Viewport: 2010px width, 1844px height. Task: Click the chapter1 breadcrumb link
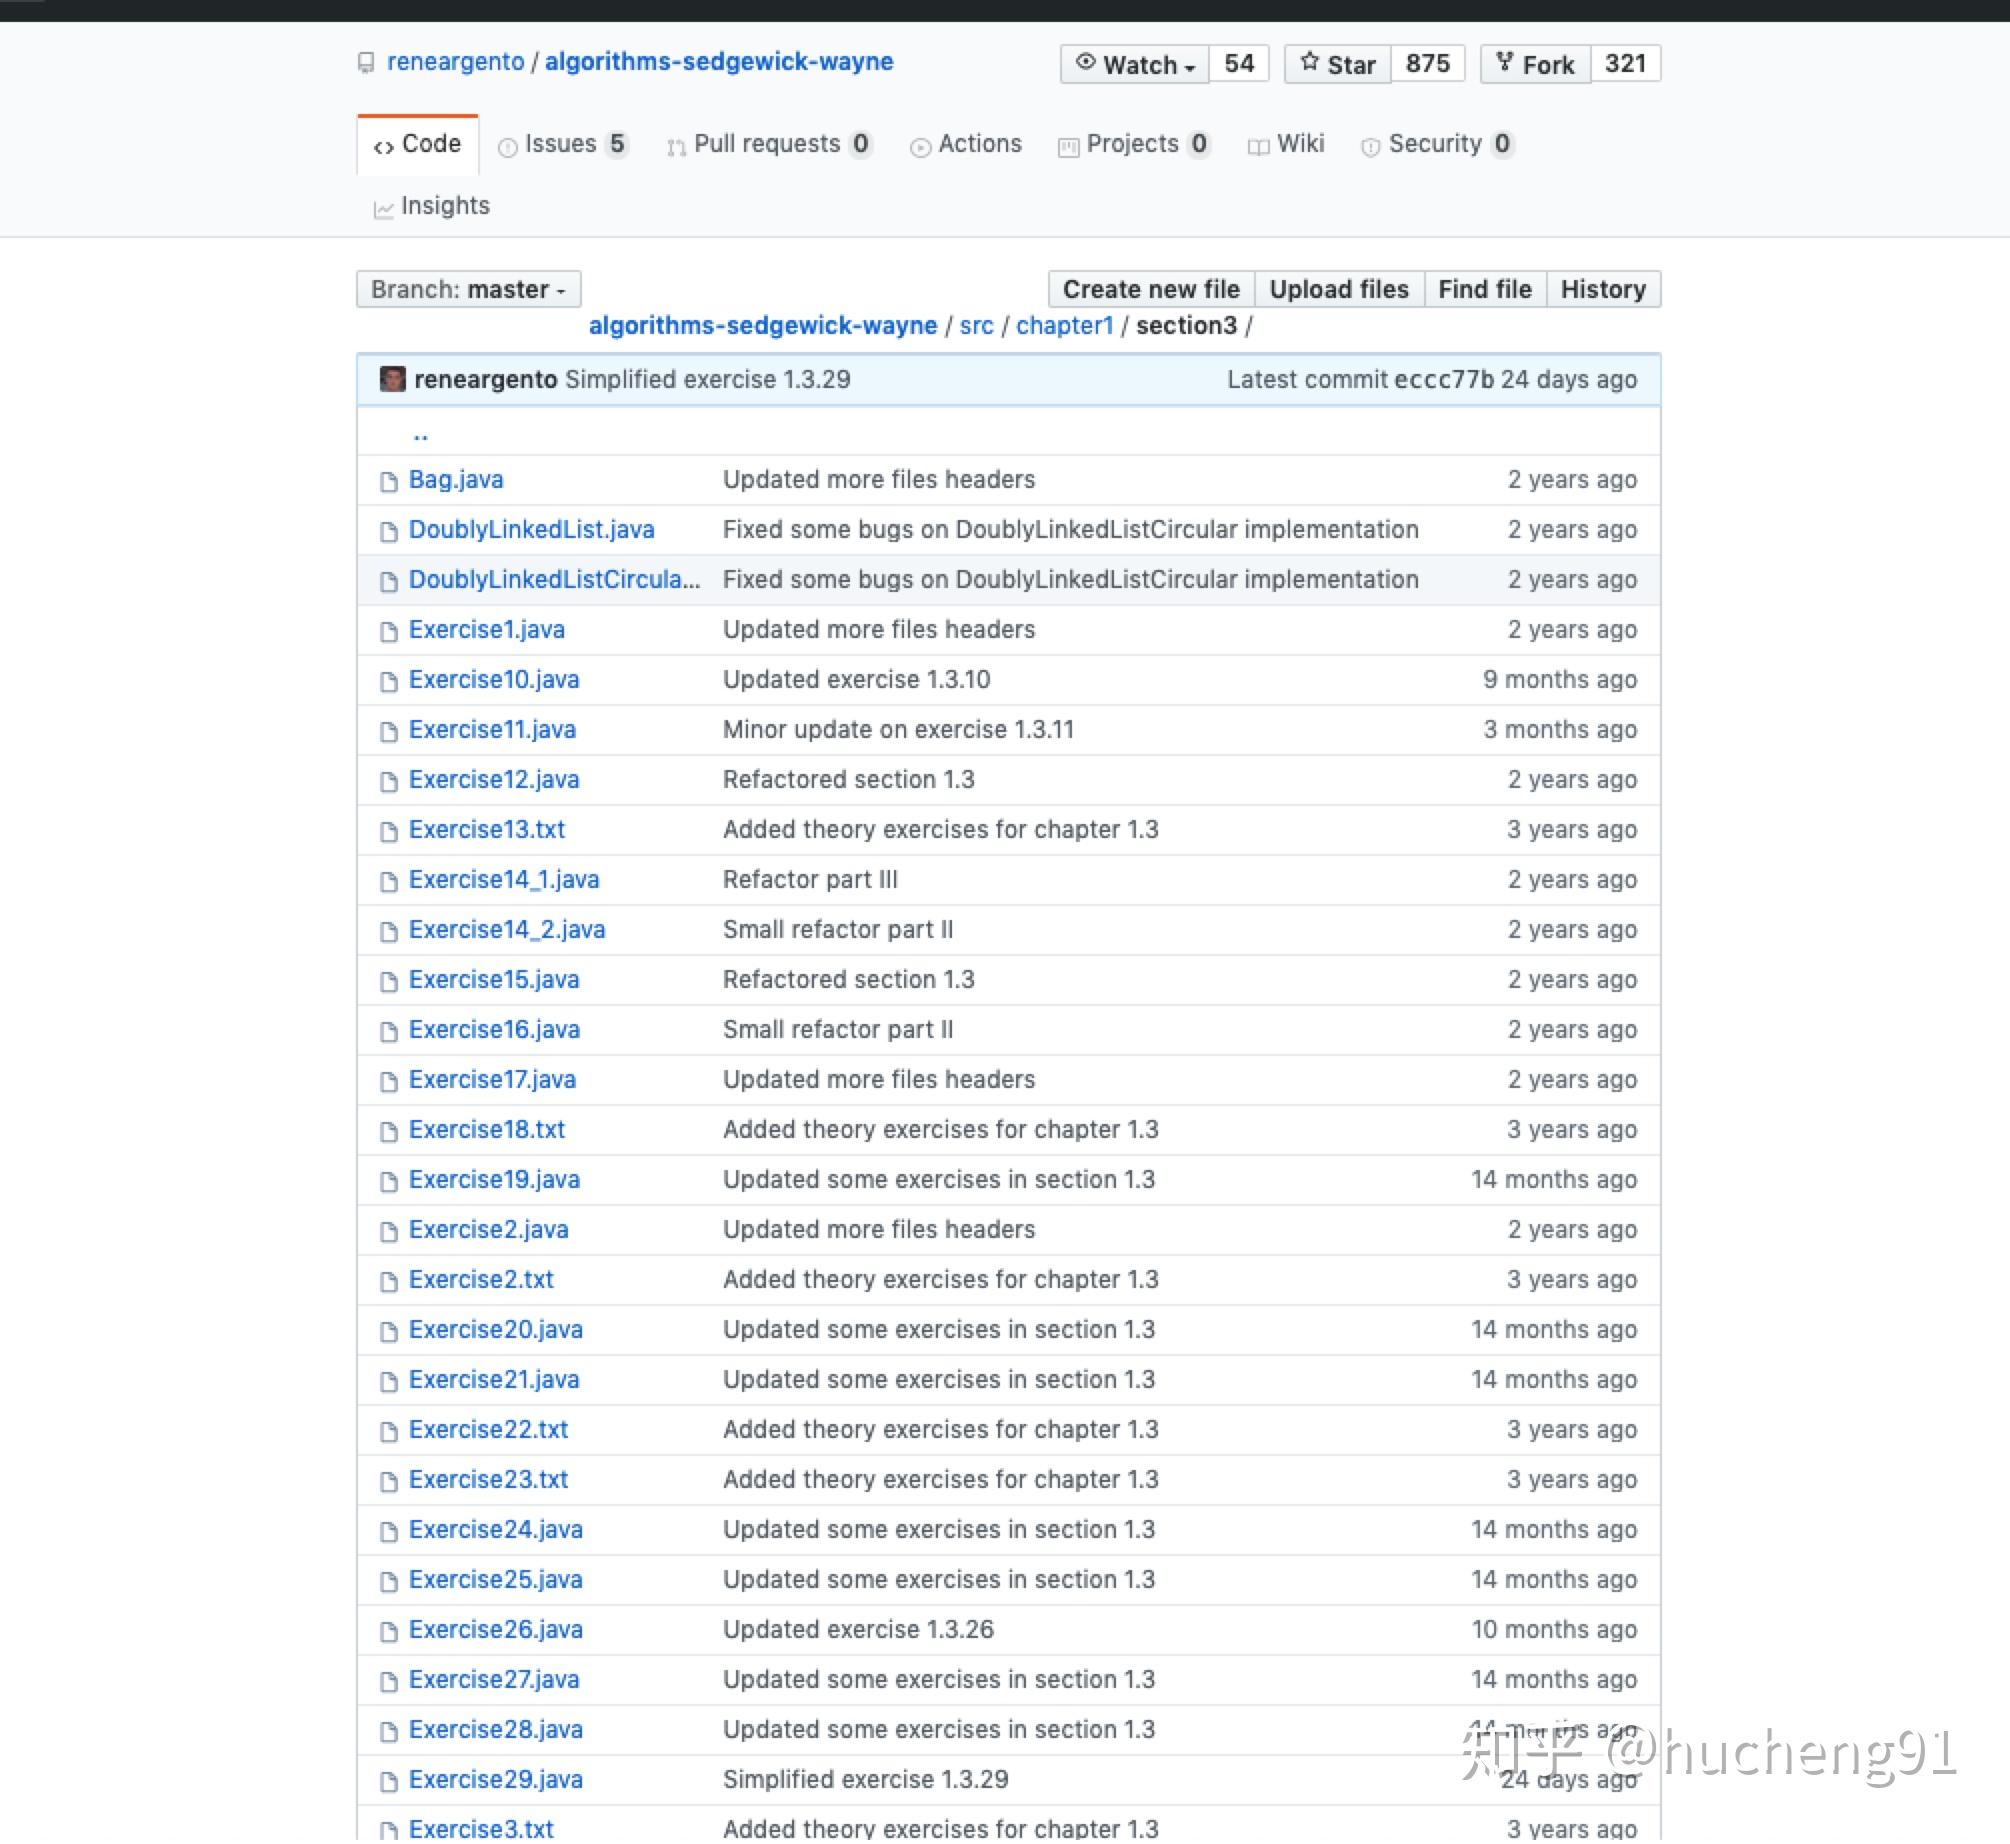point(1064,326)
